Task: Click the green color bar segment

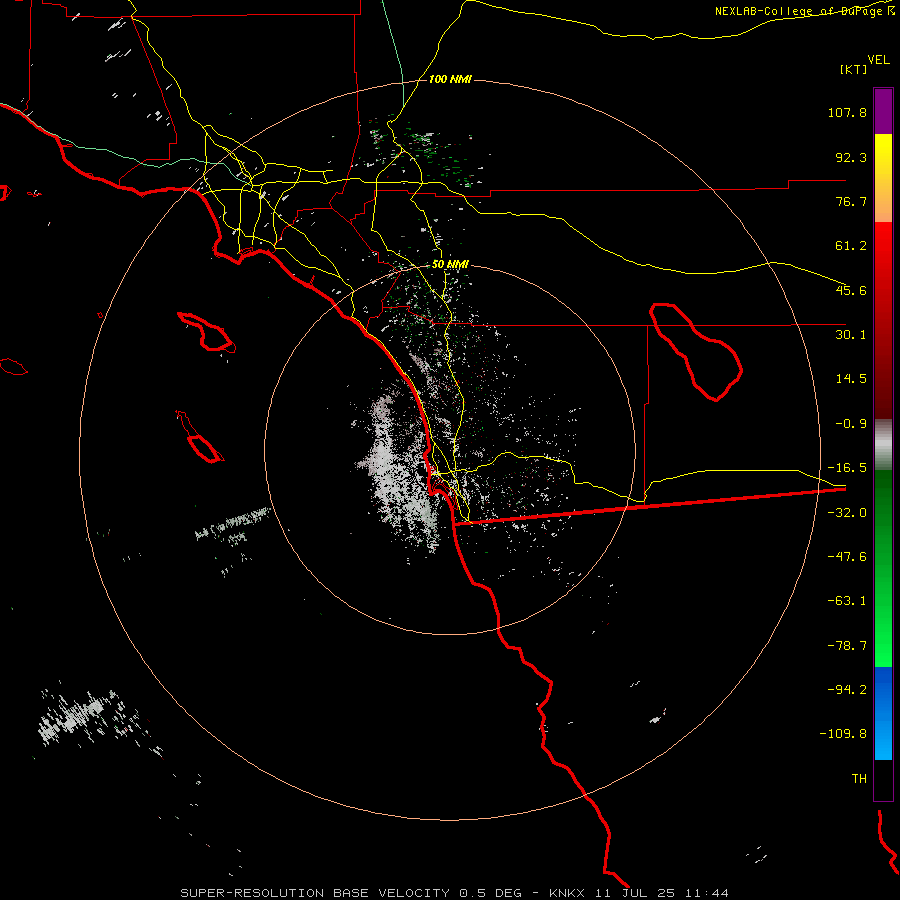Action: (x=883, y=569)
